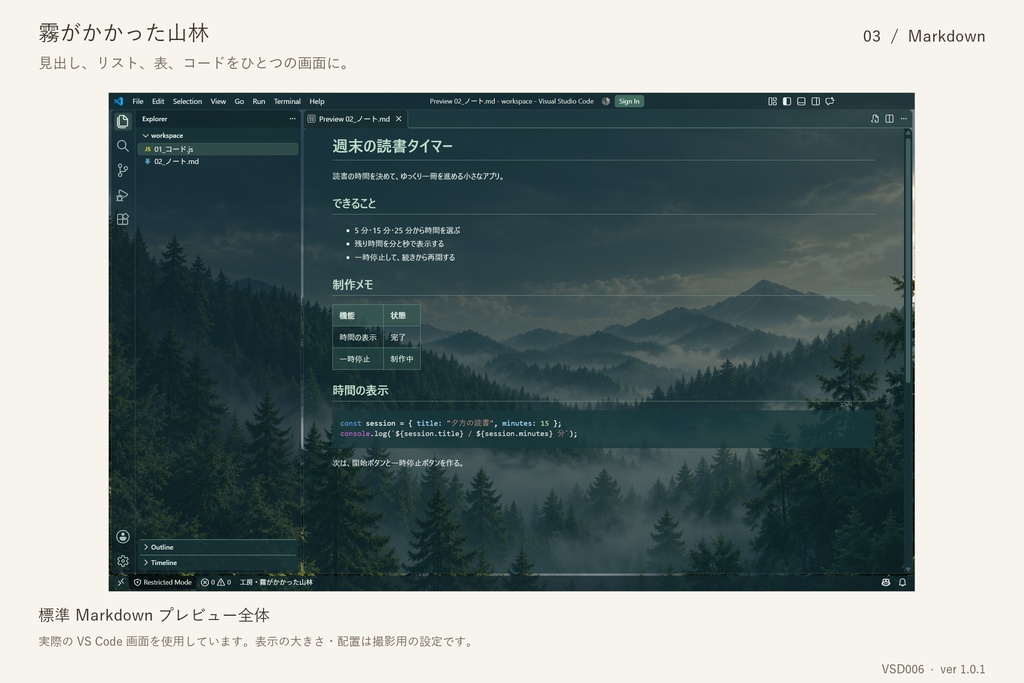Click the table cell 制作中

(x=402, y=359)
